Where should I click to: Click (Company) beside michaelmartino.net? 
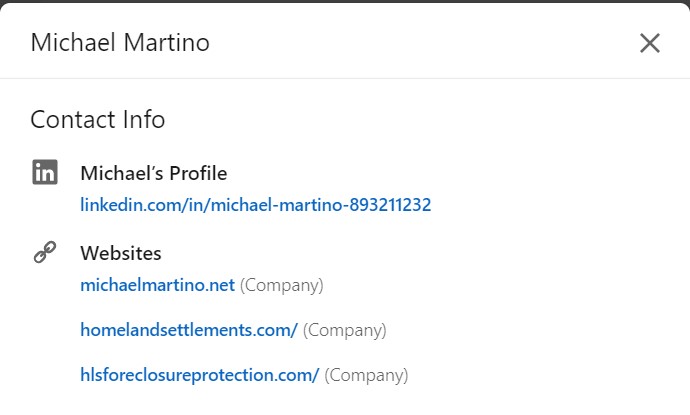pyautogui.click(x=282, y=286)
